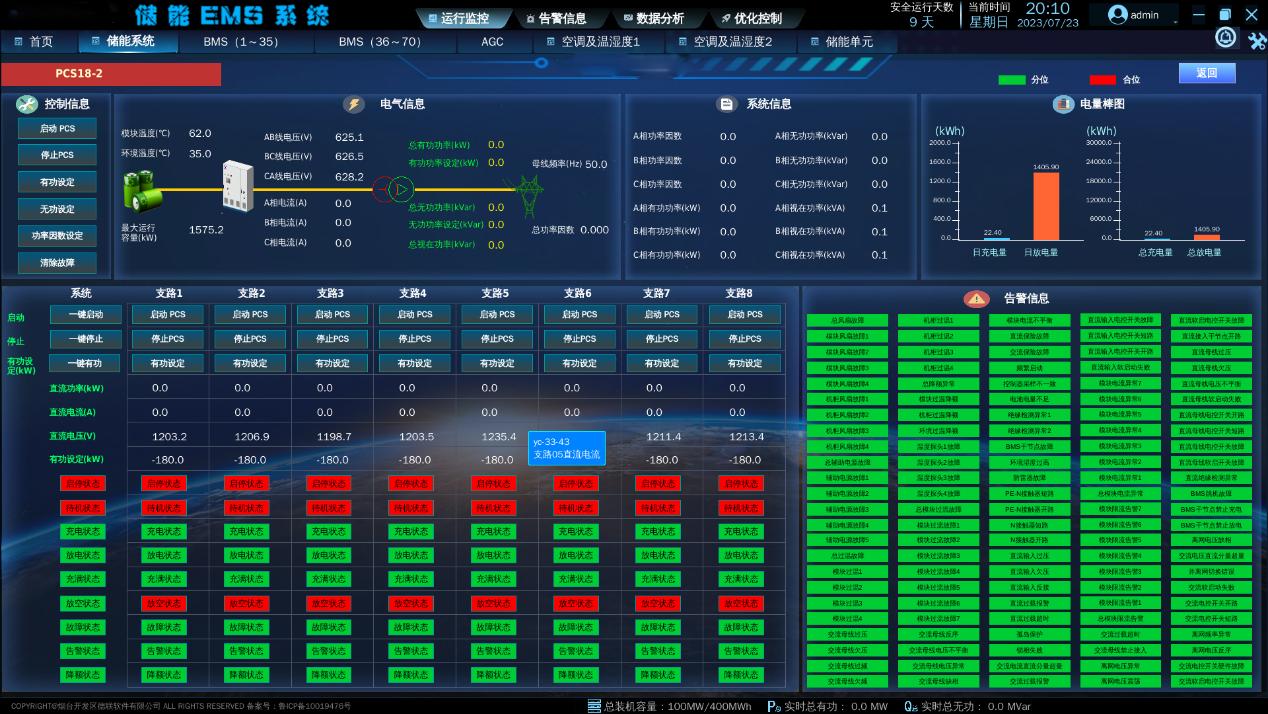This screenshot has height=714, width=1268.
Task: Click the lightning bolt icon beside 电气信息
Action: tap(354, 104)
